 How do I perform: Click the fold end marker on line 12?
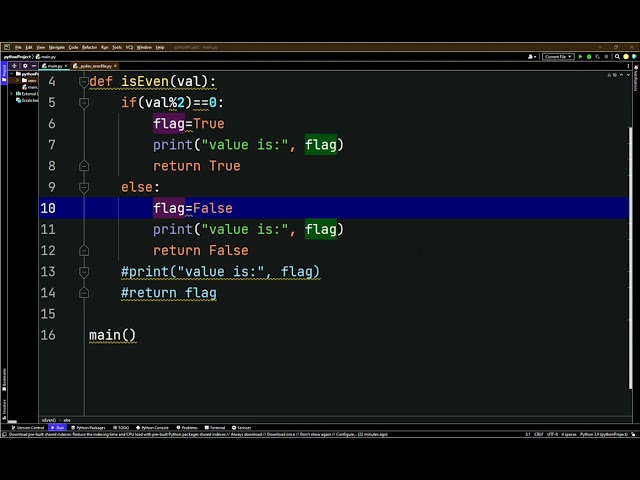point(84,251)
